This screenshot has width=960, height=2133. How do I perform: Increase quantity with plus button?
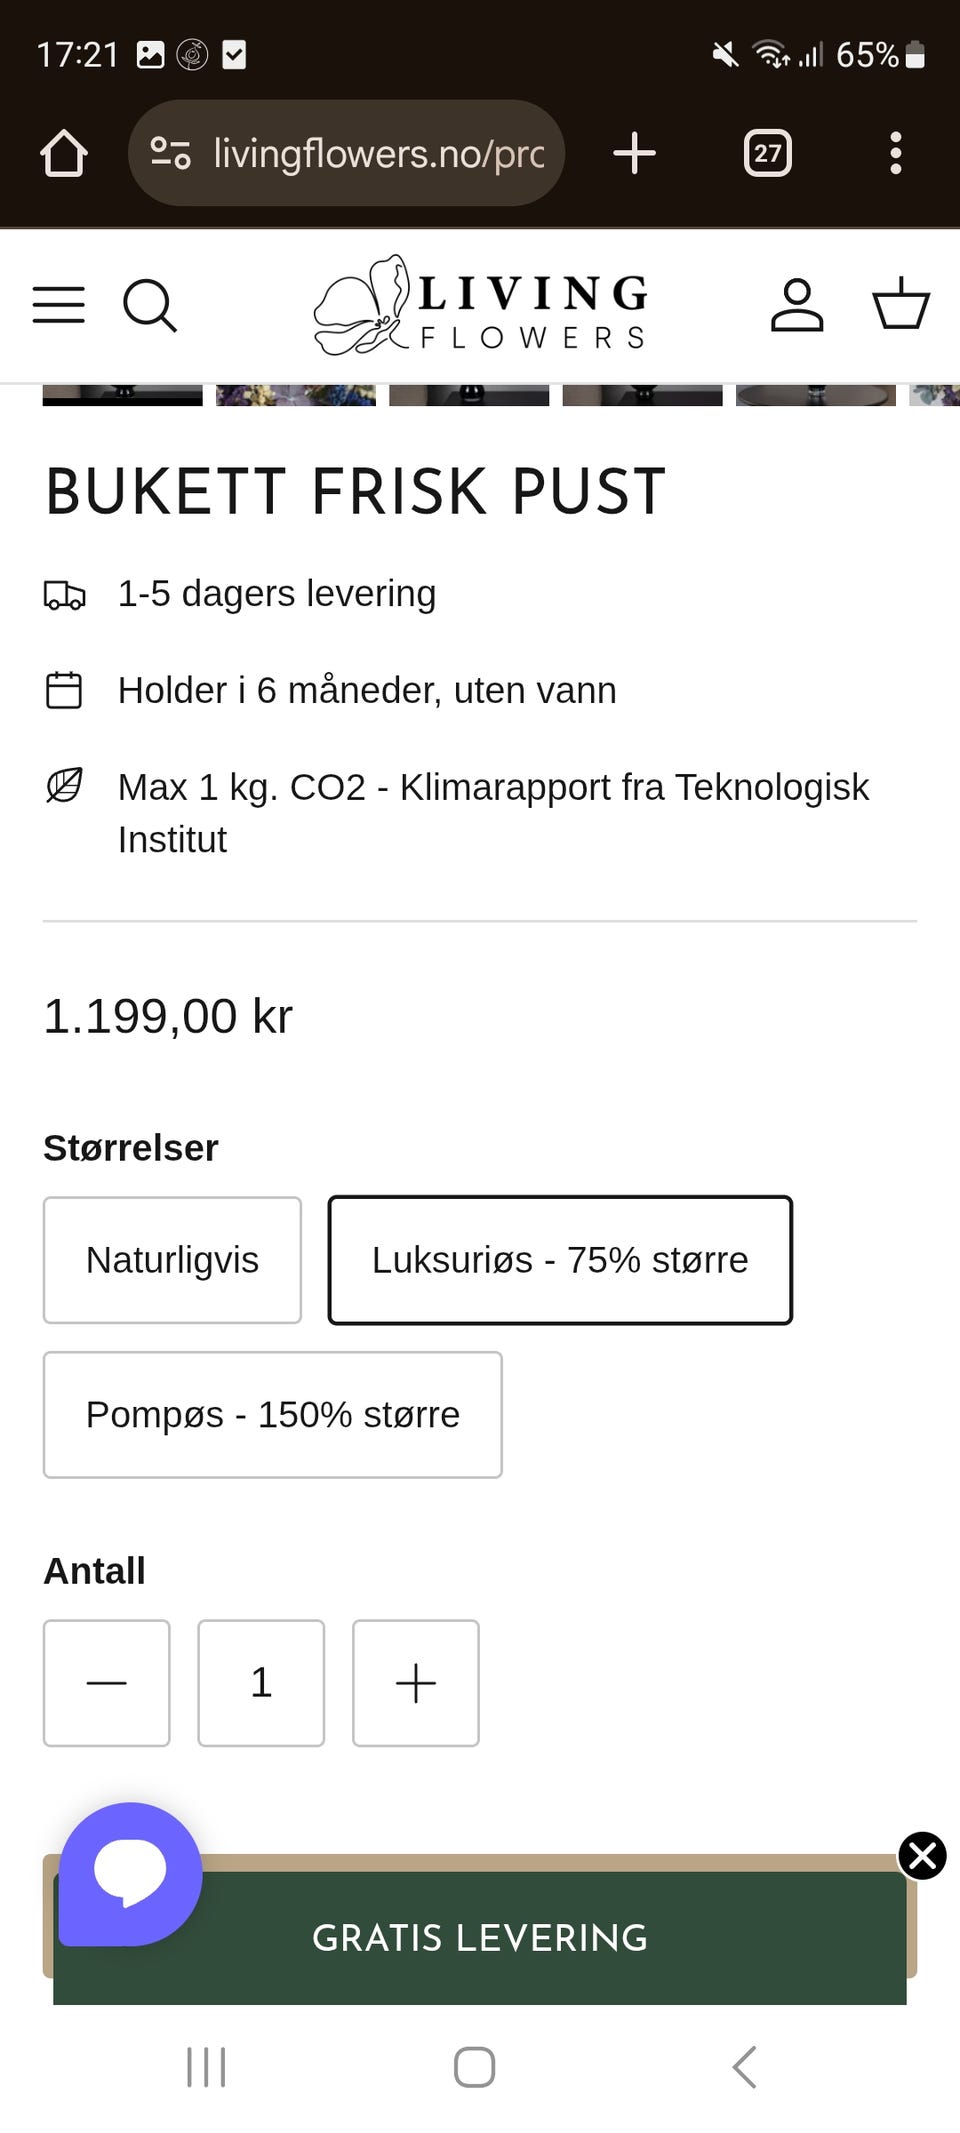[x=416, y=1683]
